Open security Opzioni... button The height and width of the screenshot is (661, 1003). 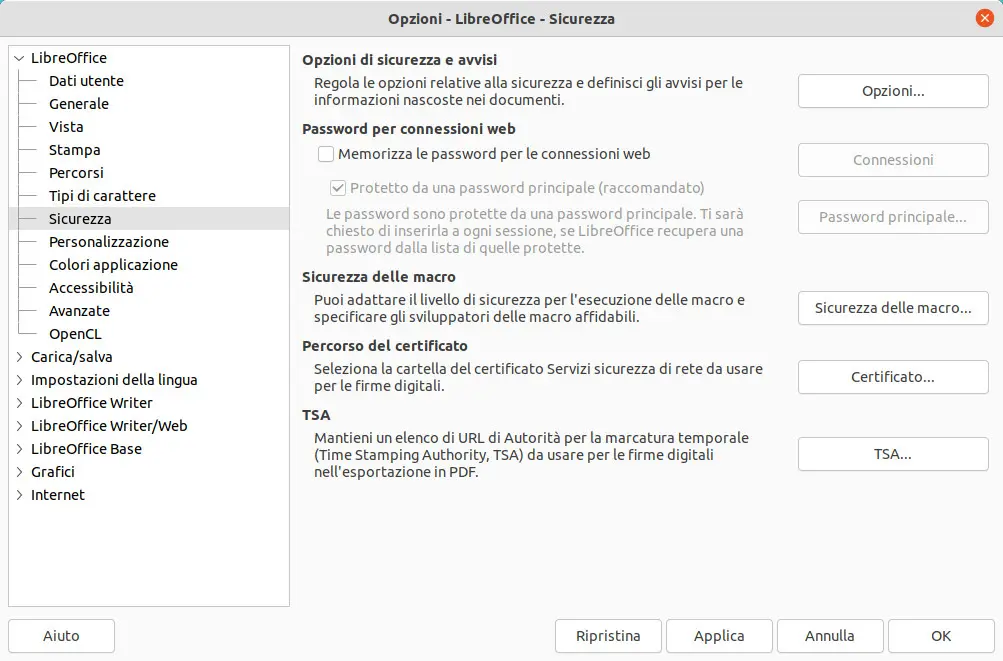pyautogui.click(x=893, y=91)
